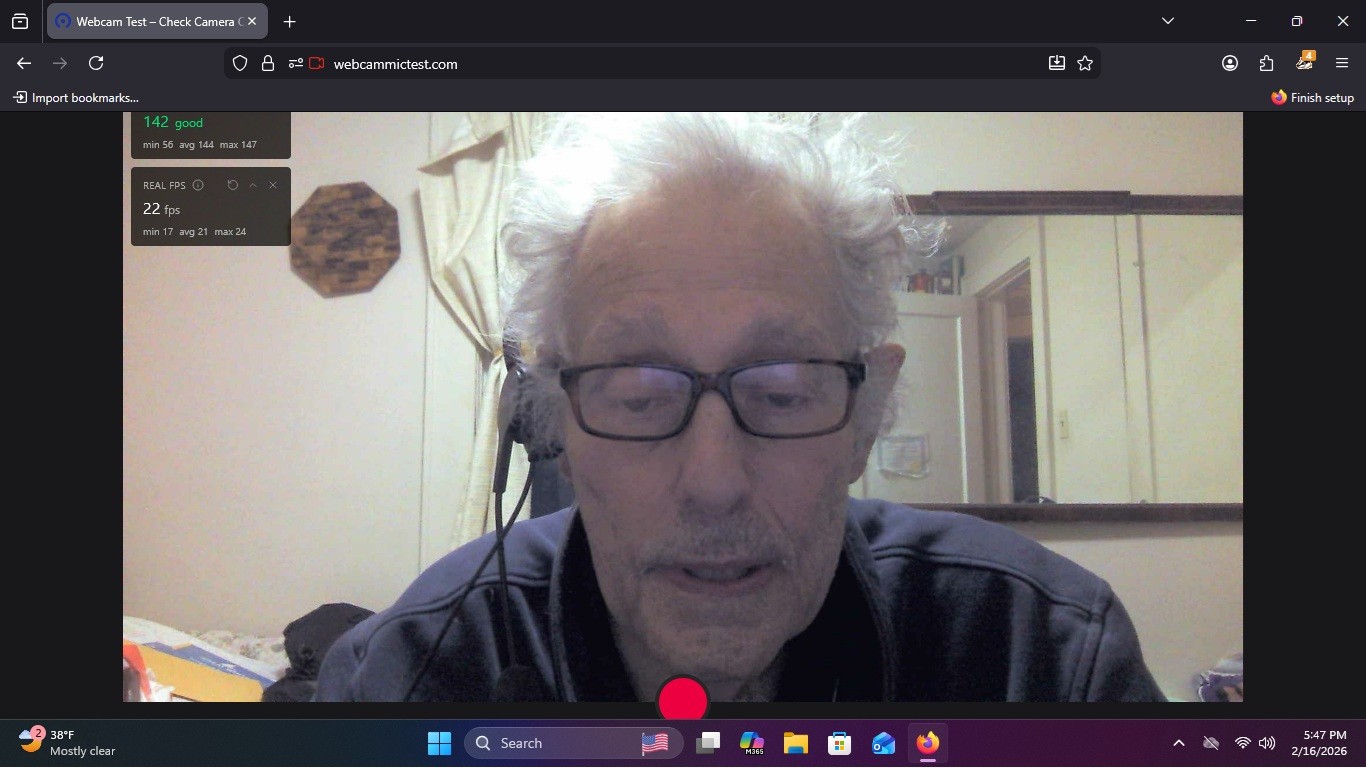Select the webcammictest.com address bar

690,63
